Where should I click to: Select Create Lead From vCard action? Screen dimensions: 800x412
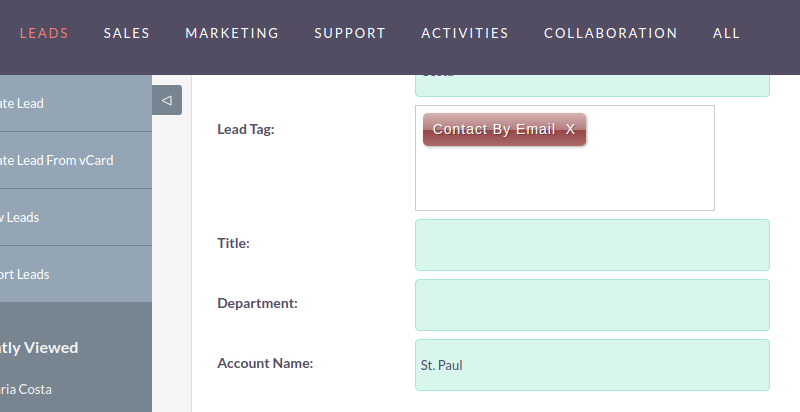click(x=76, y=161)
